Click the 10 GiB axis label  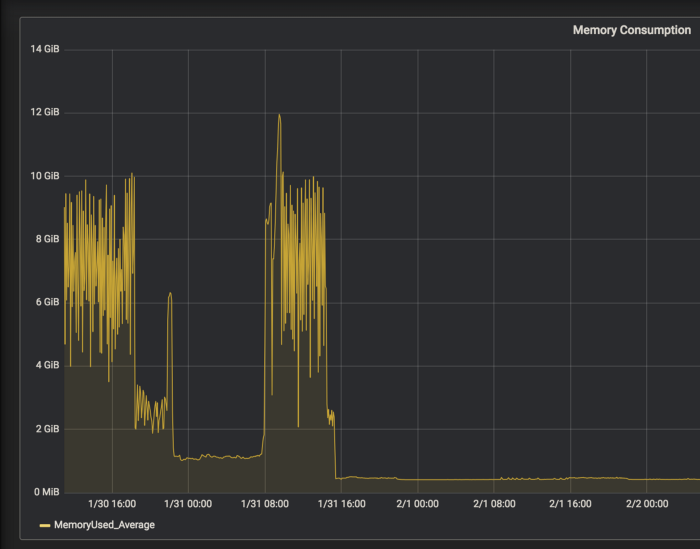pos(45,176)
